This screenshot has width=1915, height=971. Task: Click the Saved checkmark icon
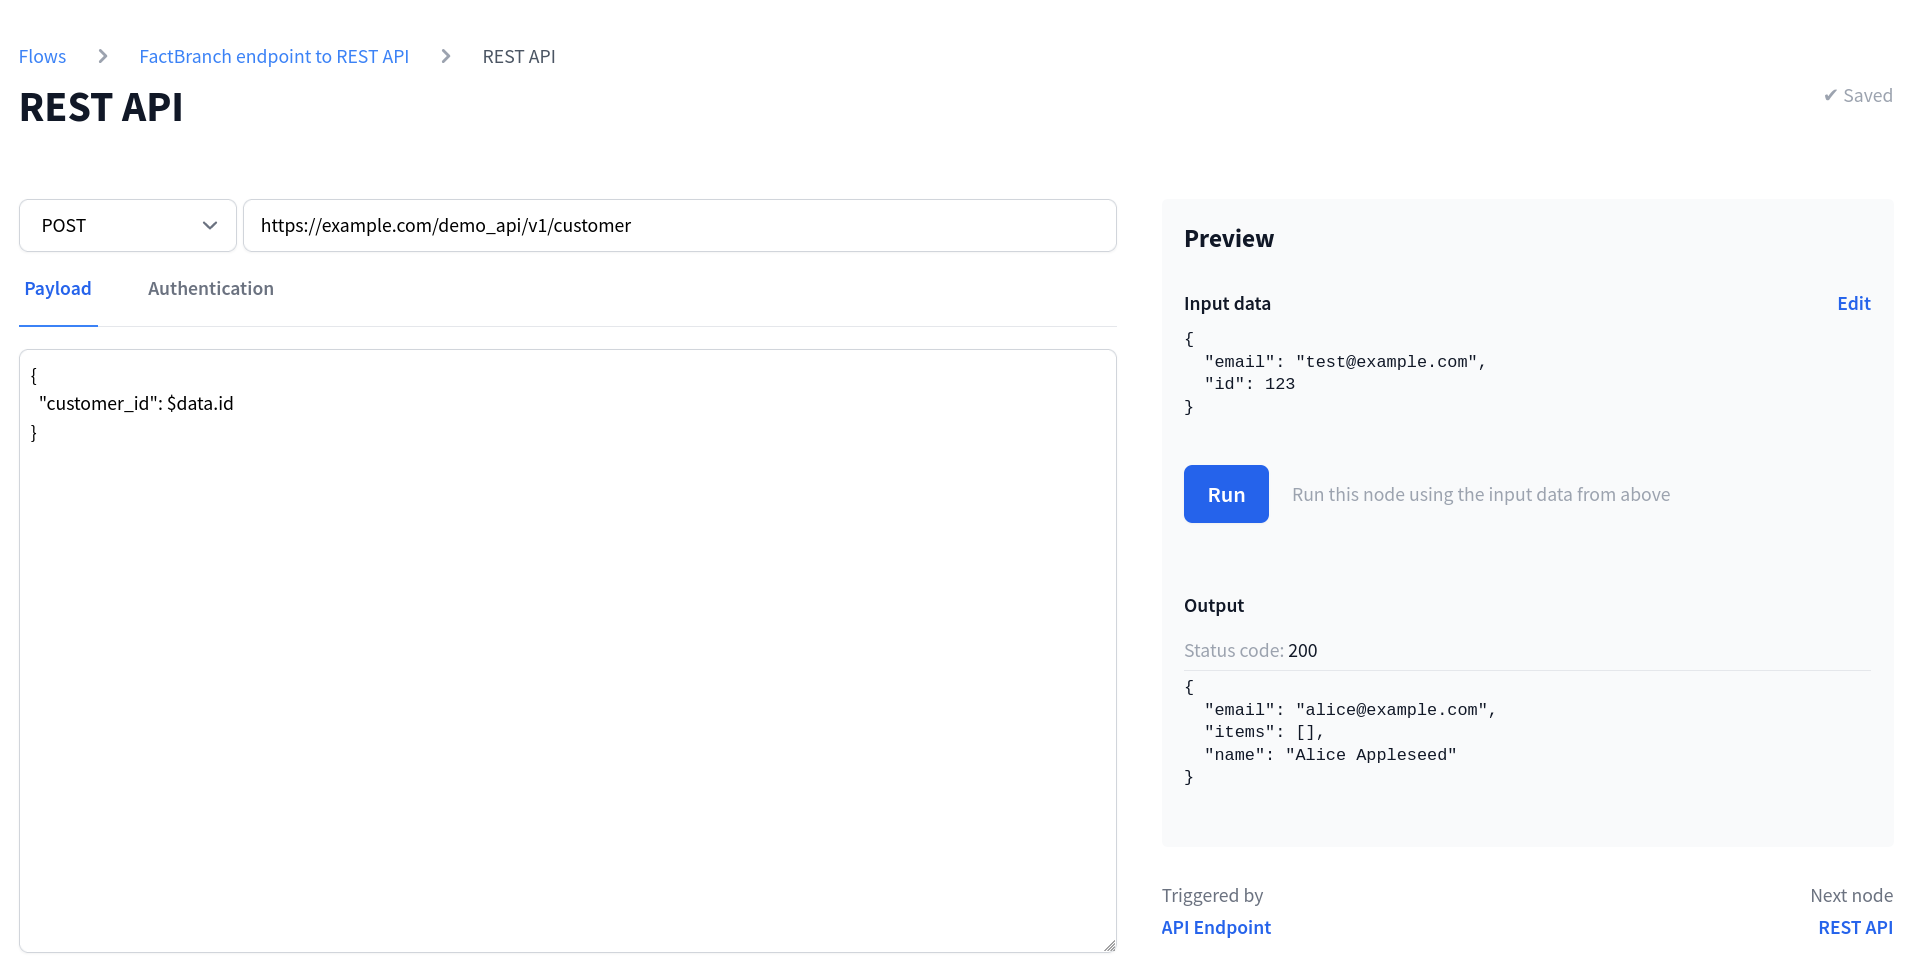click(1831, 95)
